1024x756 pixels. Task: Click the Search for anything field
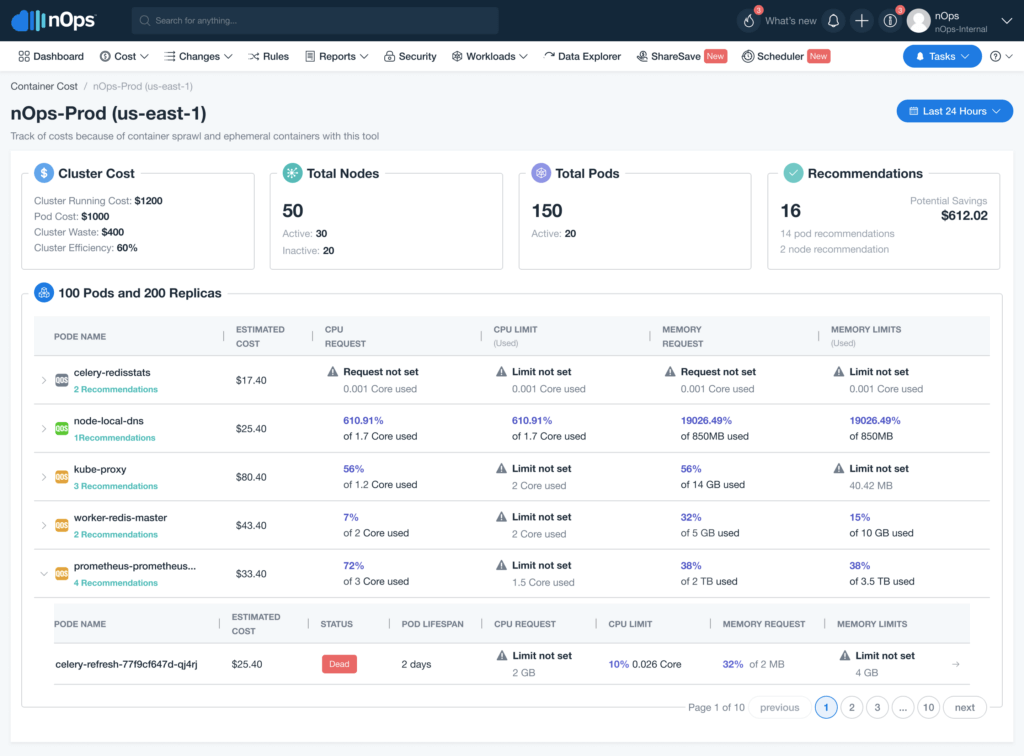tap(315, 21)
